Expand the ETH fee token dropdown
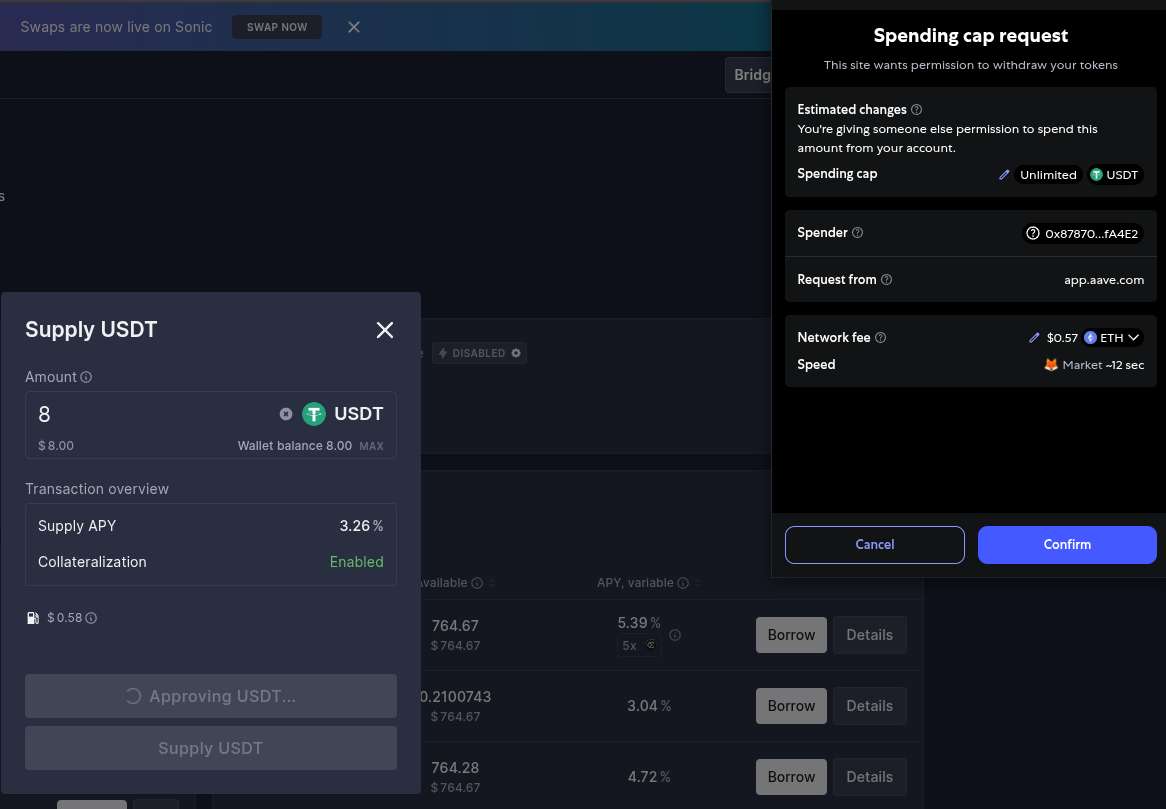The width and height of the screenshot is (1166, 809). tap(1112, 338)
